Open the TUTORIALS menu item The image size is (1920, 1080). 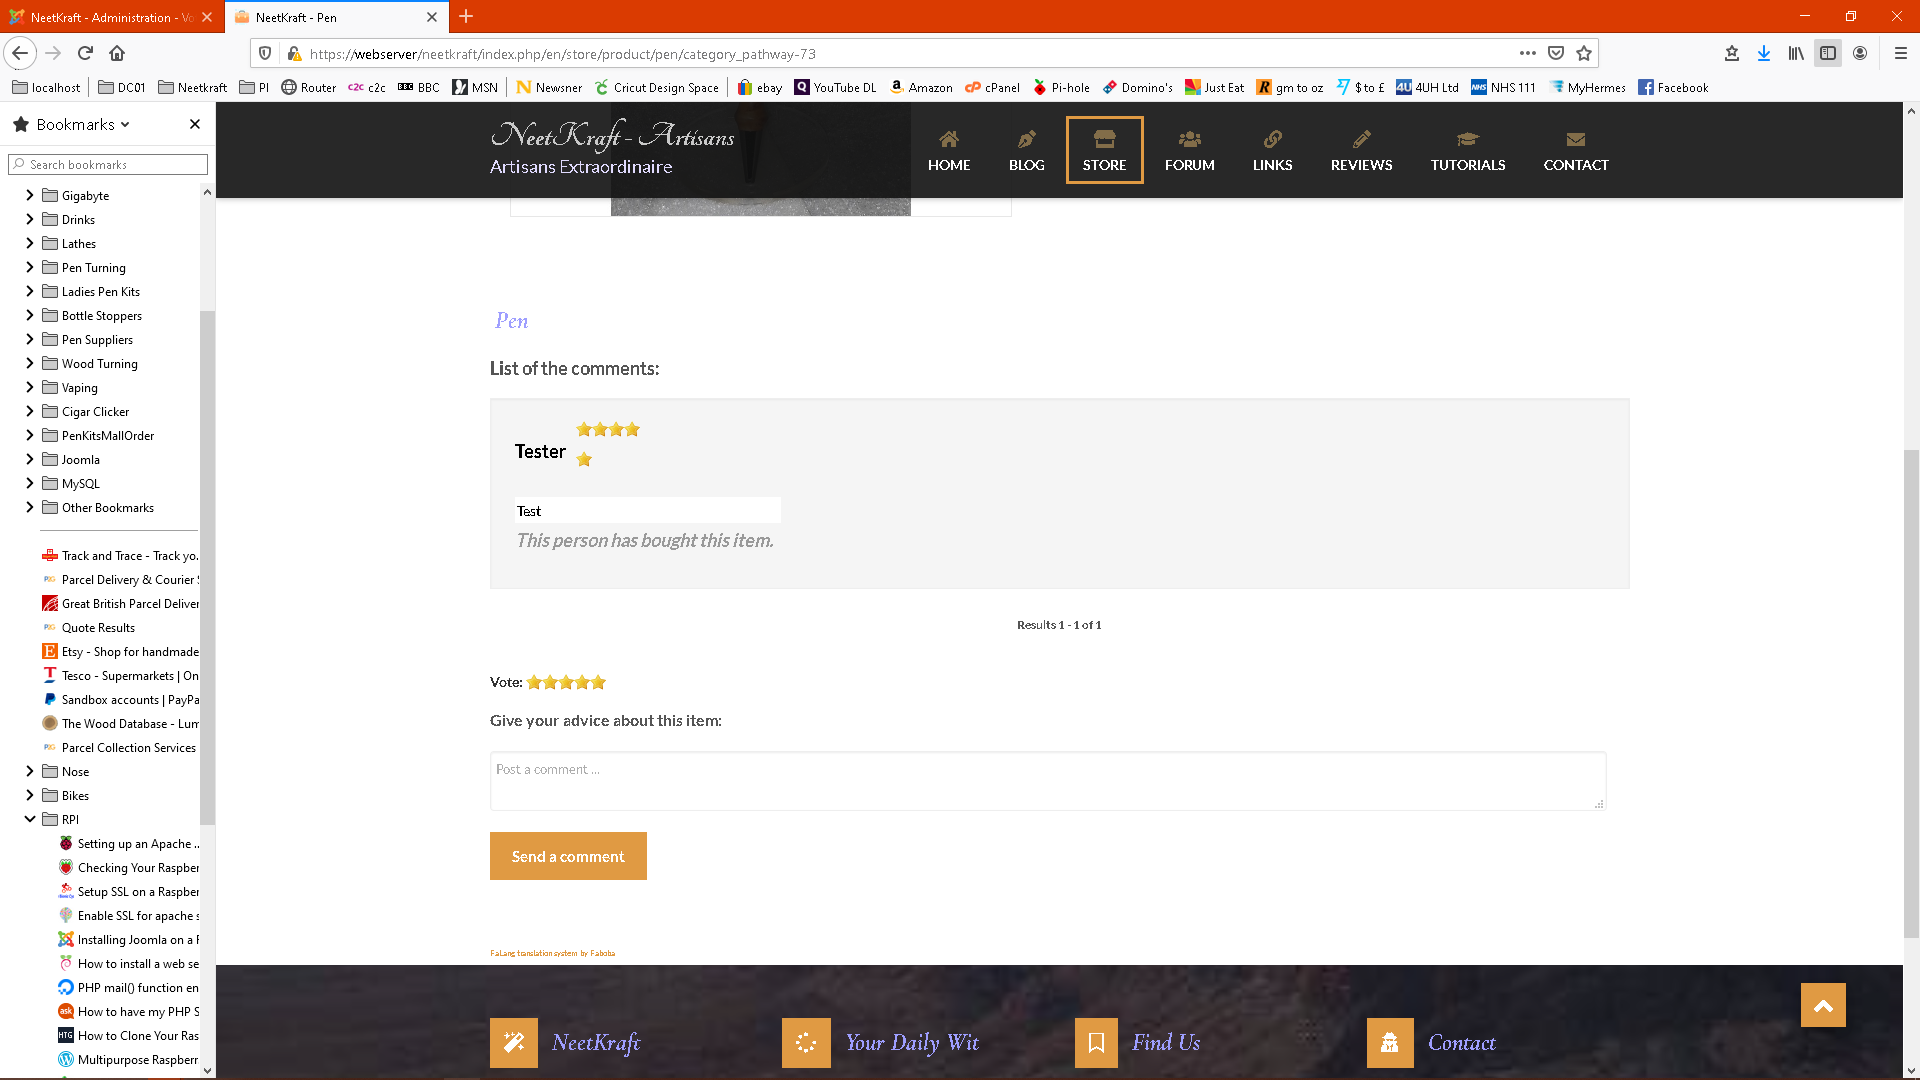pyautogui.click(x=1467, y=150)
